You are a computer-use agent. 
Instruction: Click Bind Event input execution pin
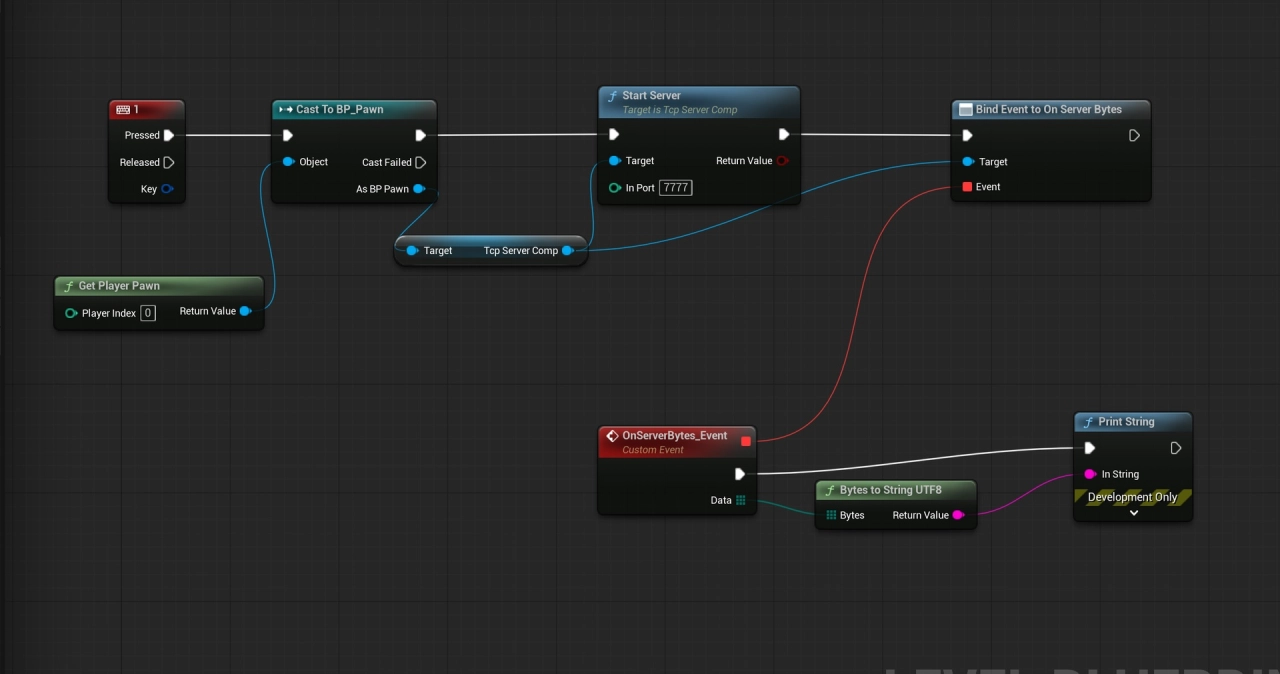coord(967,135)
